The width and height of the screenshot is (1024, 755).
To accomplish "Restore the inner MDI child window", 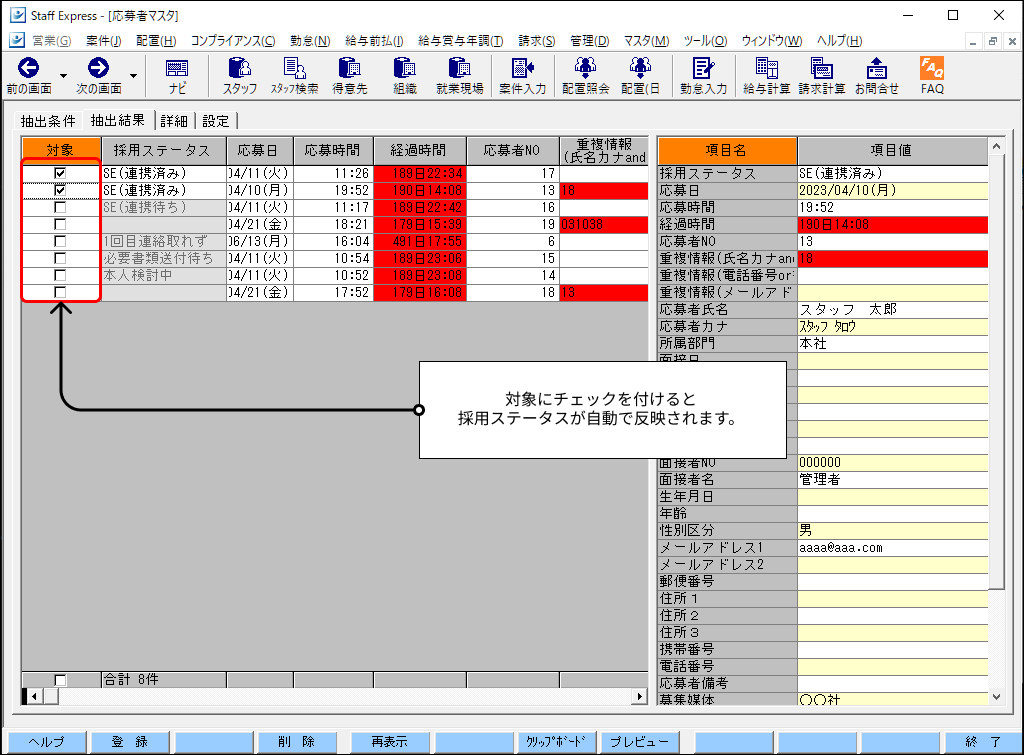I will [x=993, y=41].
